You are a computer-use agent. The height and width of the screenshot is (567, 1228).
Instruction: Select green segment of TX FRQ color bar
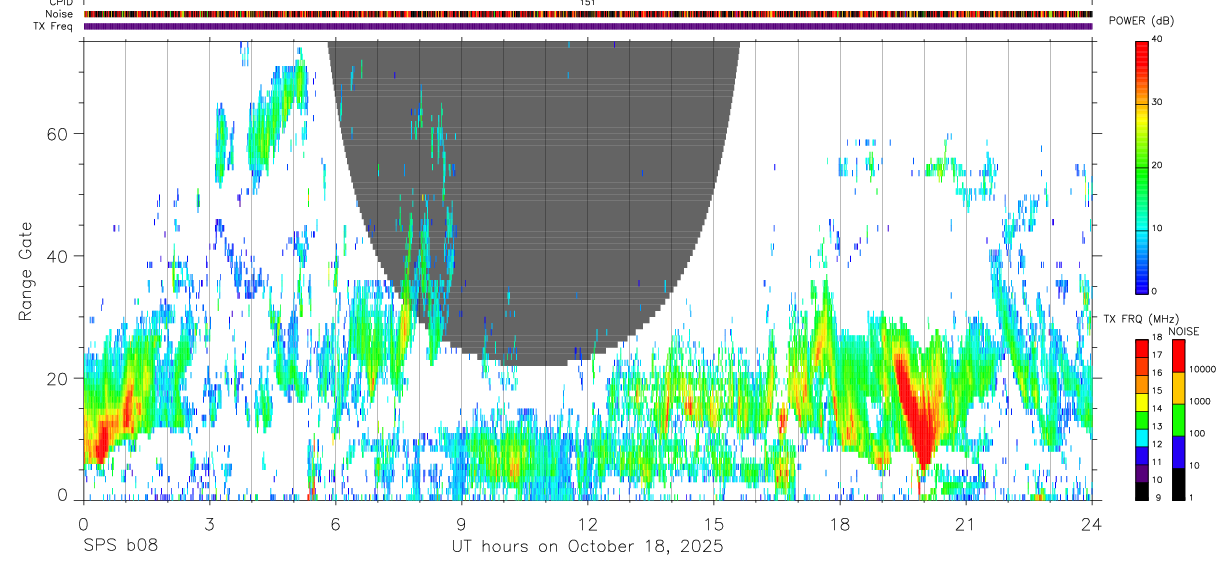click(1142, 420)
